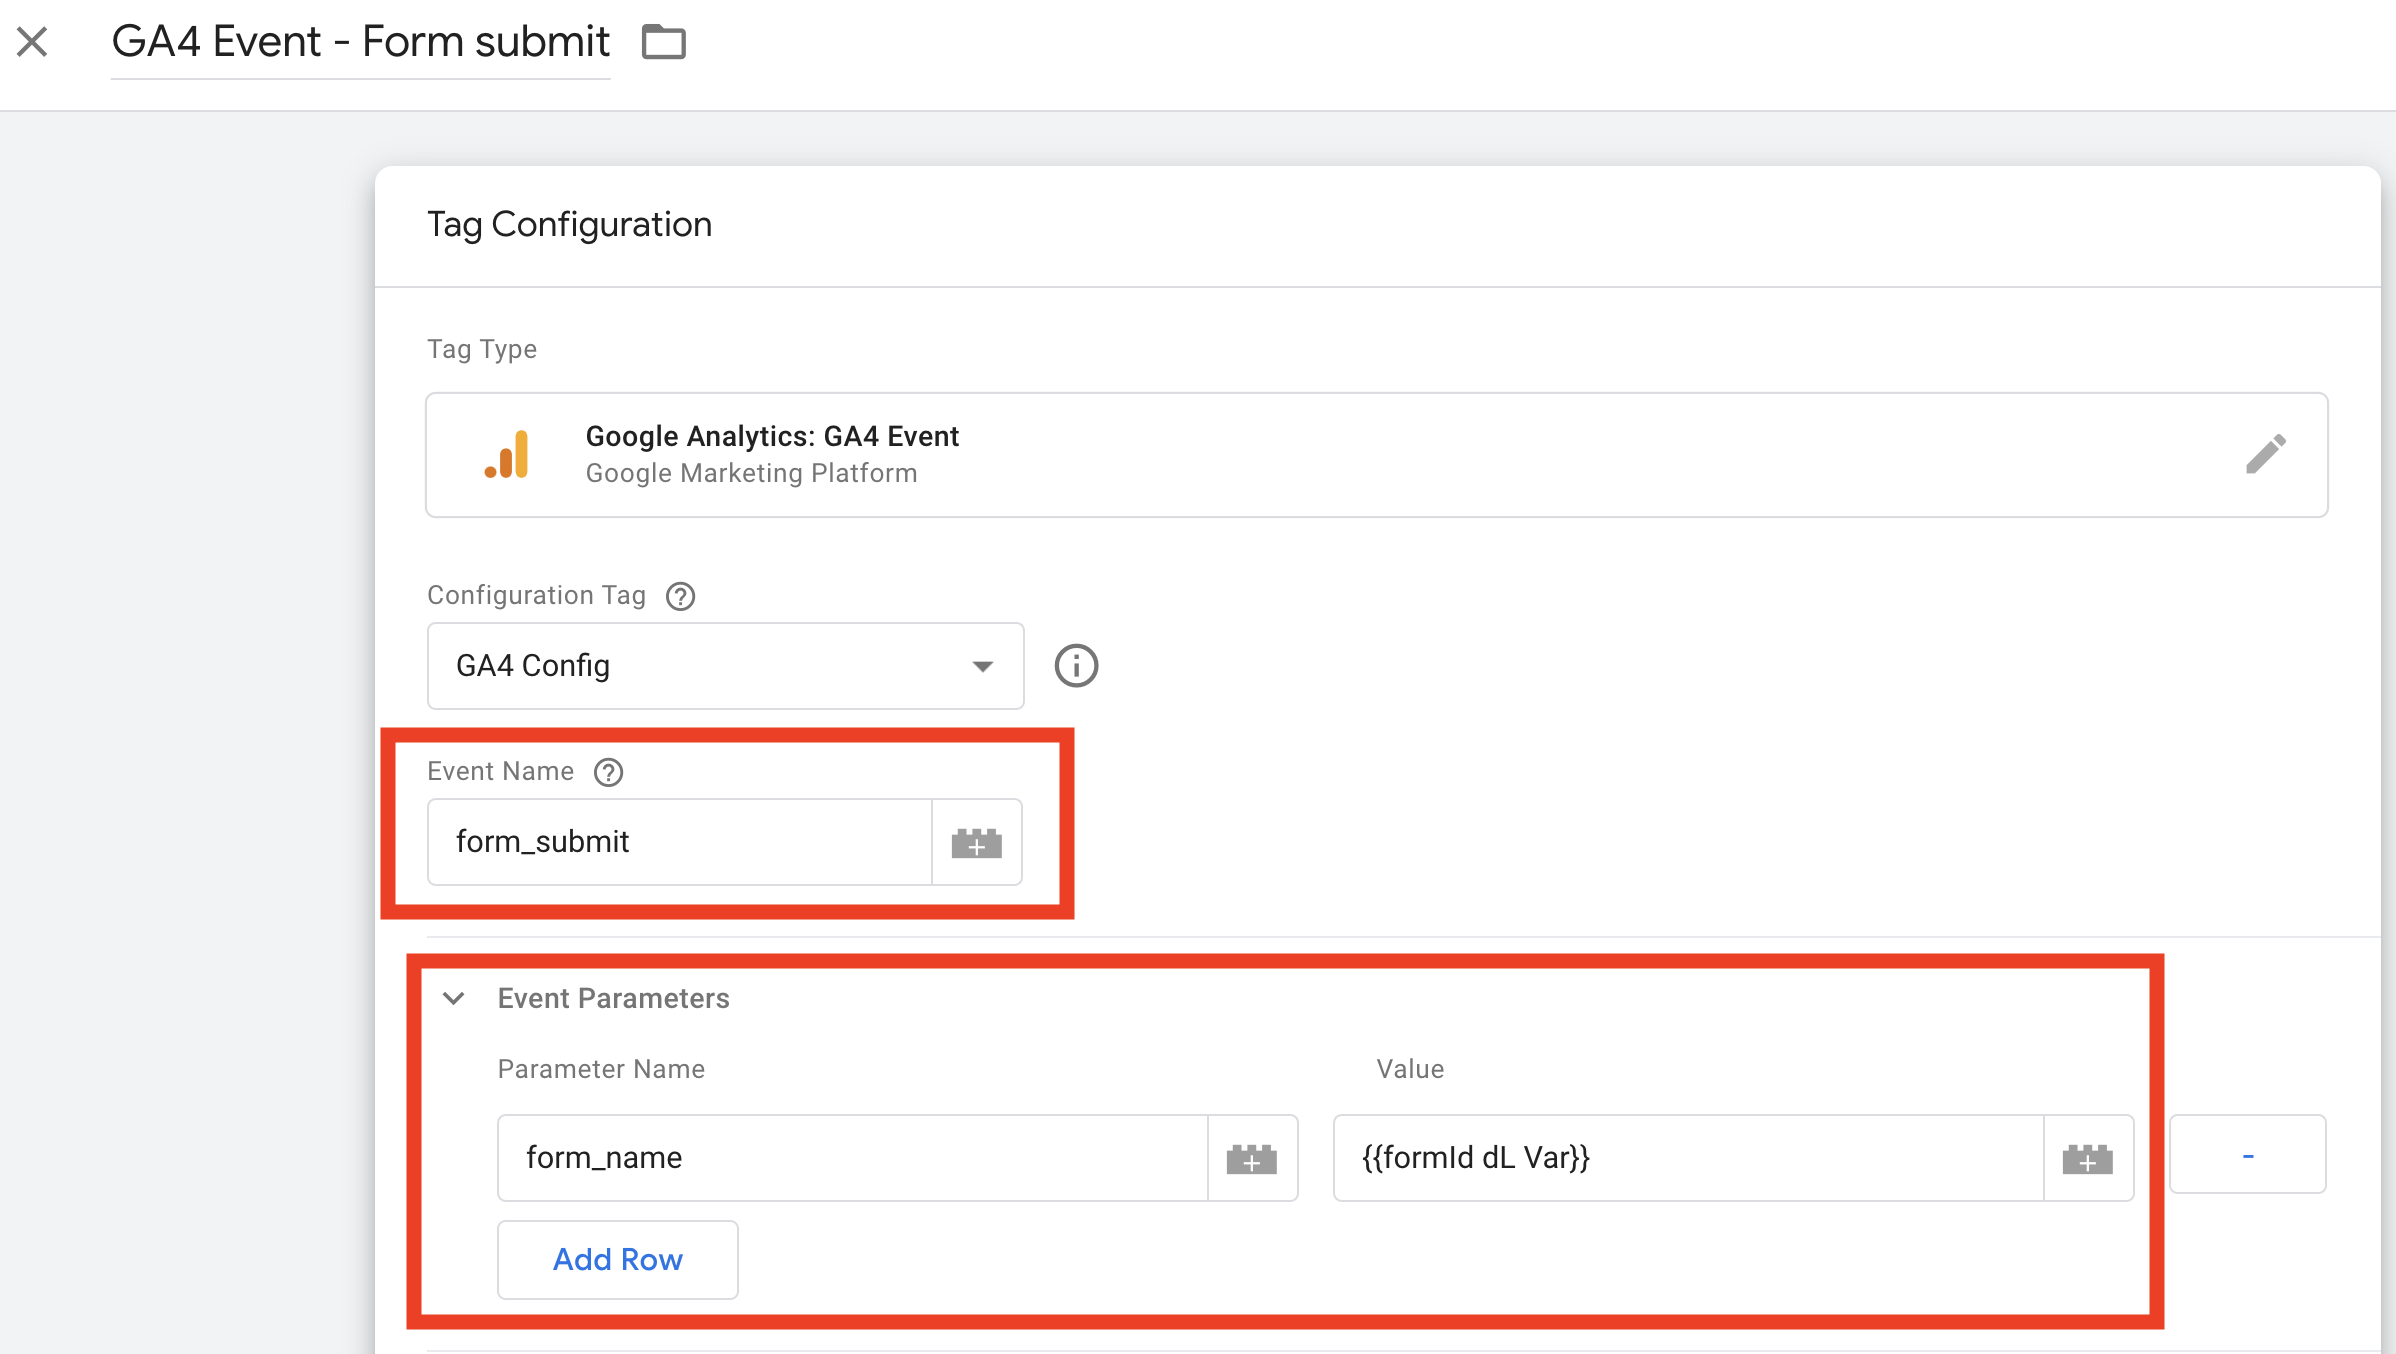The image size is (2396, 1354).
Task: Collapse the Event Parameters section
Action: coord(454,998)
